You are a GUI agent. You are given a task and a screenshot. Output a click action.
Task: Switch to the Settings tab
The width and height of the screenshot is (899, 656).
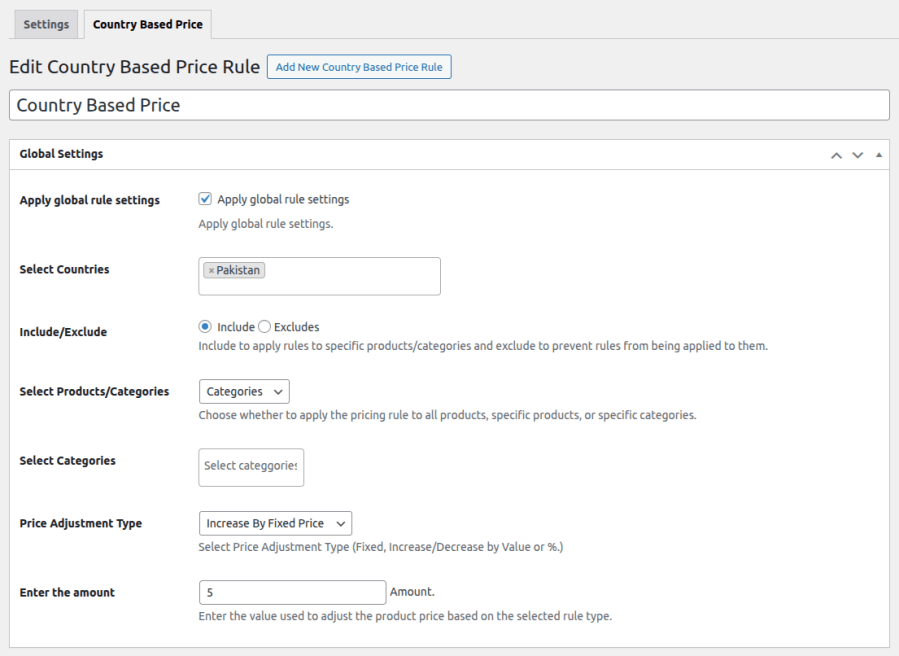tap(46, 25)
